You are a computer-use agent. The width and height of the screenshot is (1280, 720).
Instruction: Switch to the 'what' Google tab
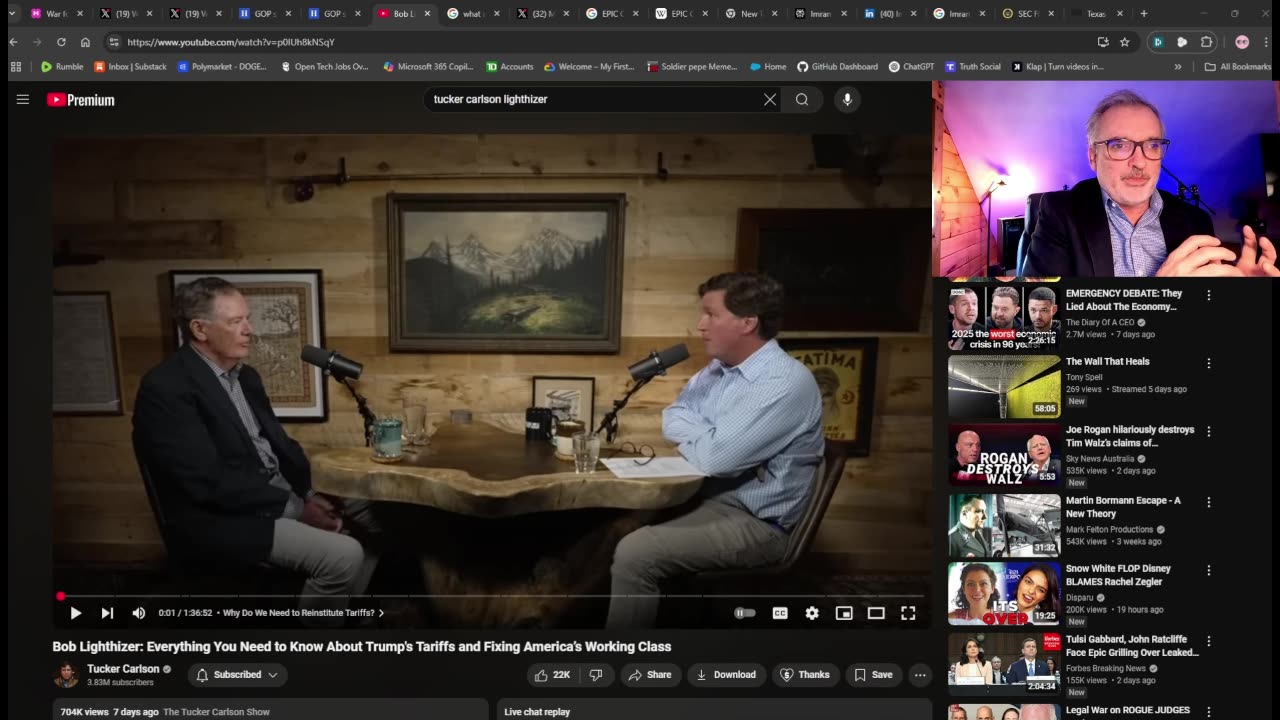tap(471, 14)
